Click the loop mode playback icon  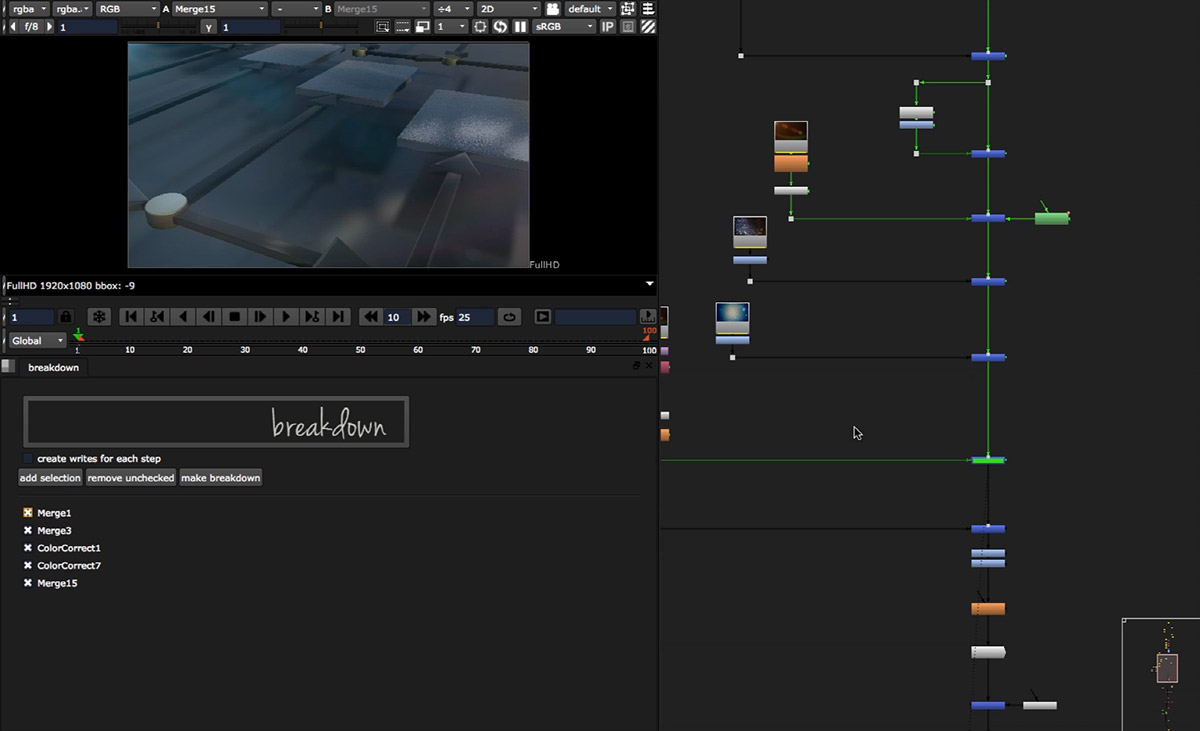click(x=509, y=317)
